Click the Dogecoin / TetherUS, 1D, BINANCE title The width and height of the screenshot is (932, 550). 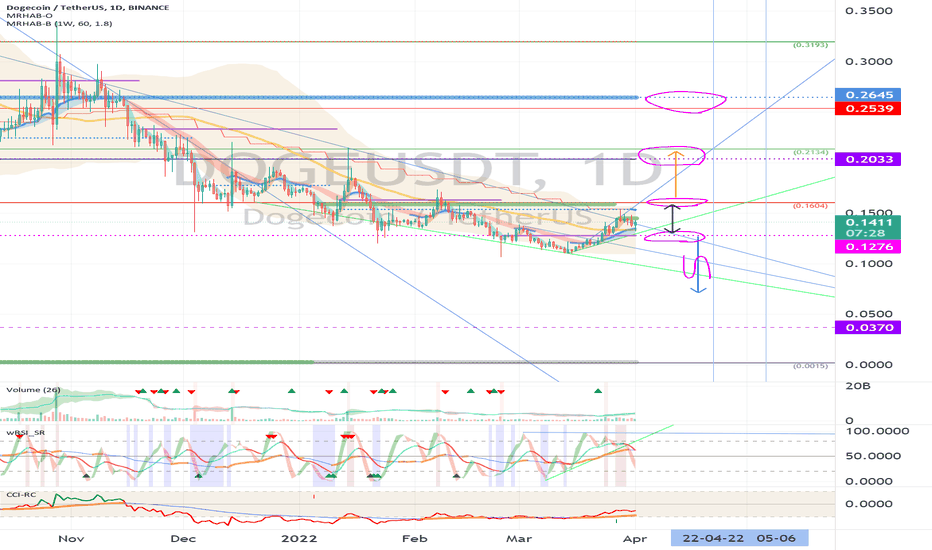87,7
